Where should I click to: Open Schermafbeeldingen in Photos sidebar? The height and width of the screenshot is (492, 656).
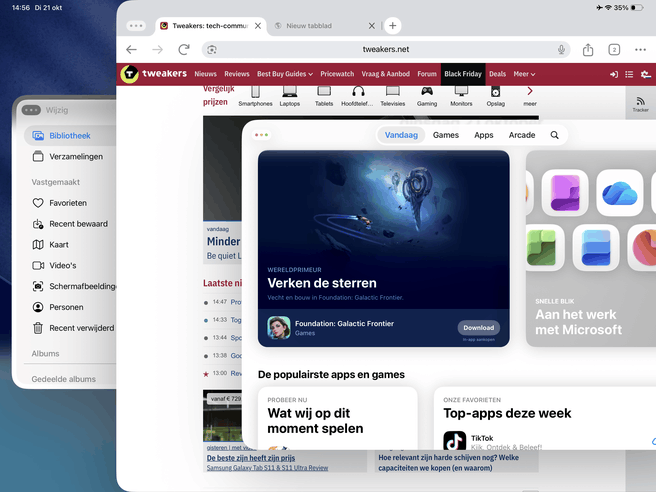click(70, 286)
